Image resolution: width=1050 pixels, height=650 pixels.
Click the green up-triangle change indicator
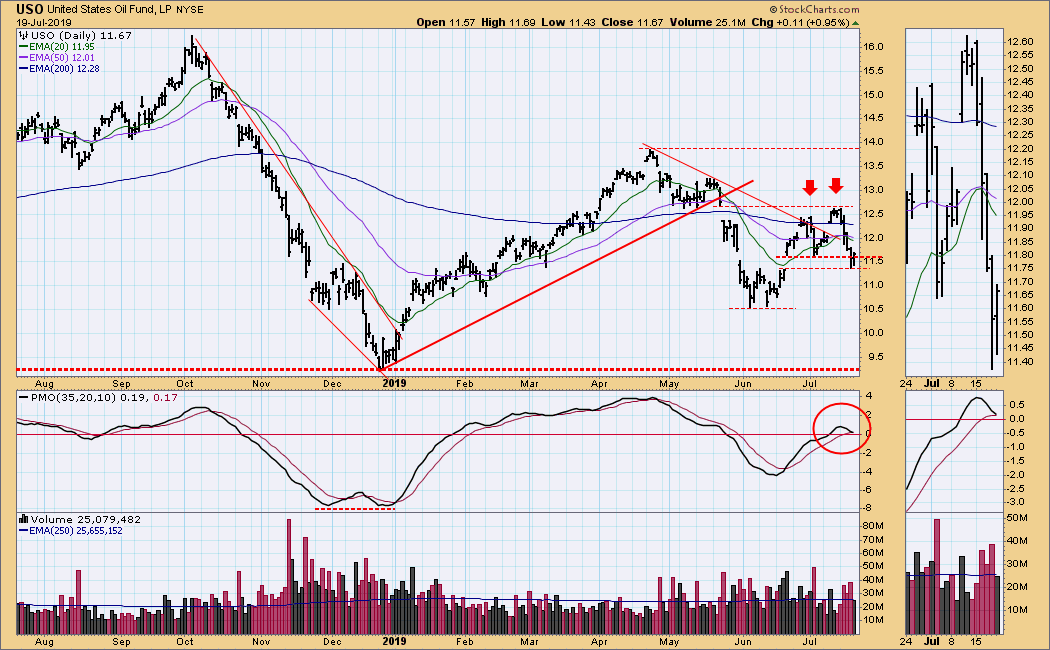(x=856, y=23)
